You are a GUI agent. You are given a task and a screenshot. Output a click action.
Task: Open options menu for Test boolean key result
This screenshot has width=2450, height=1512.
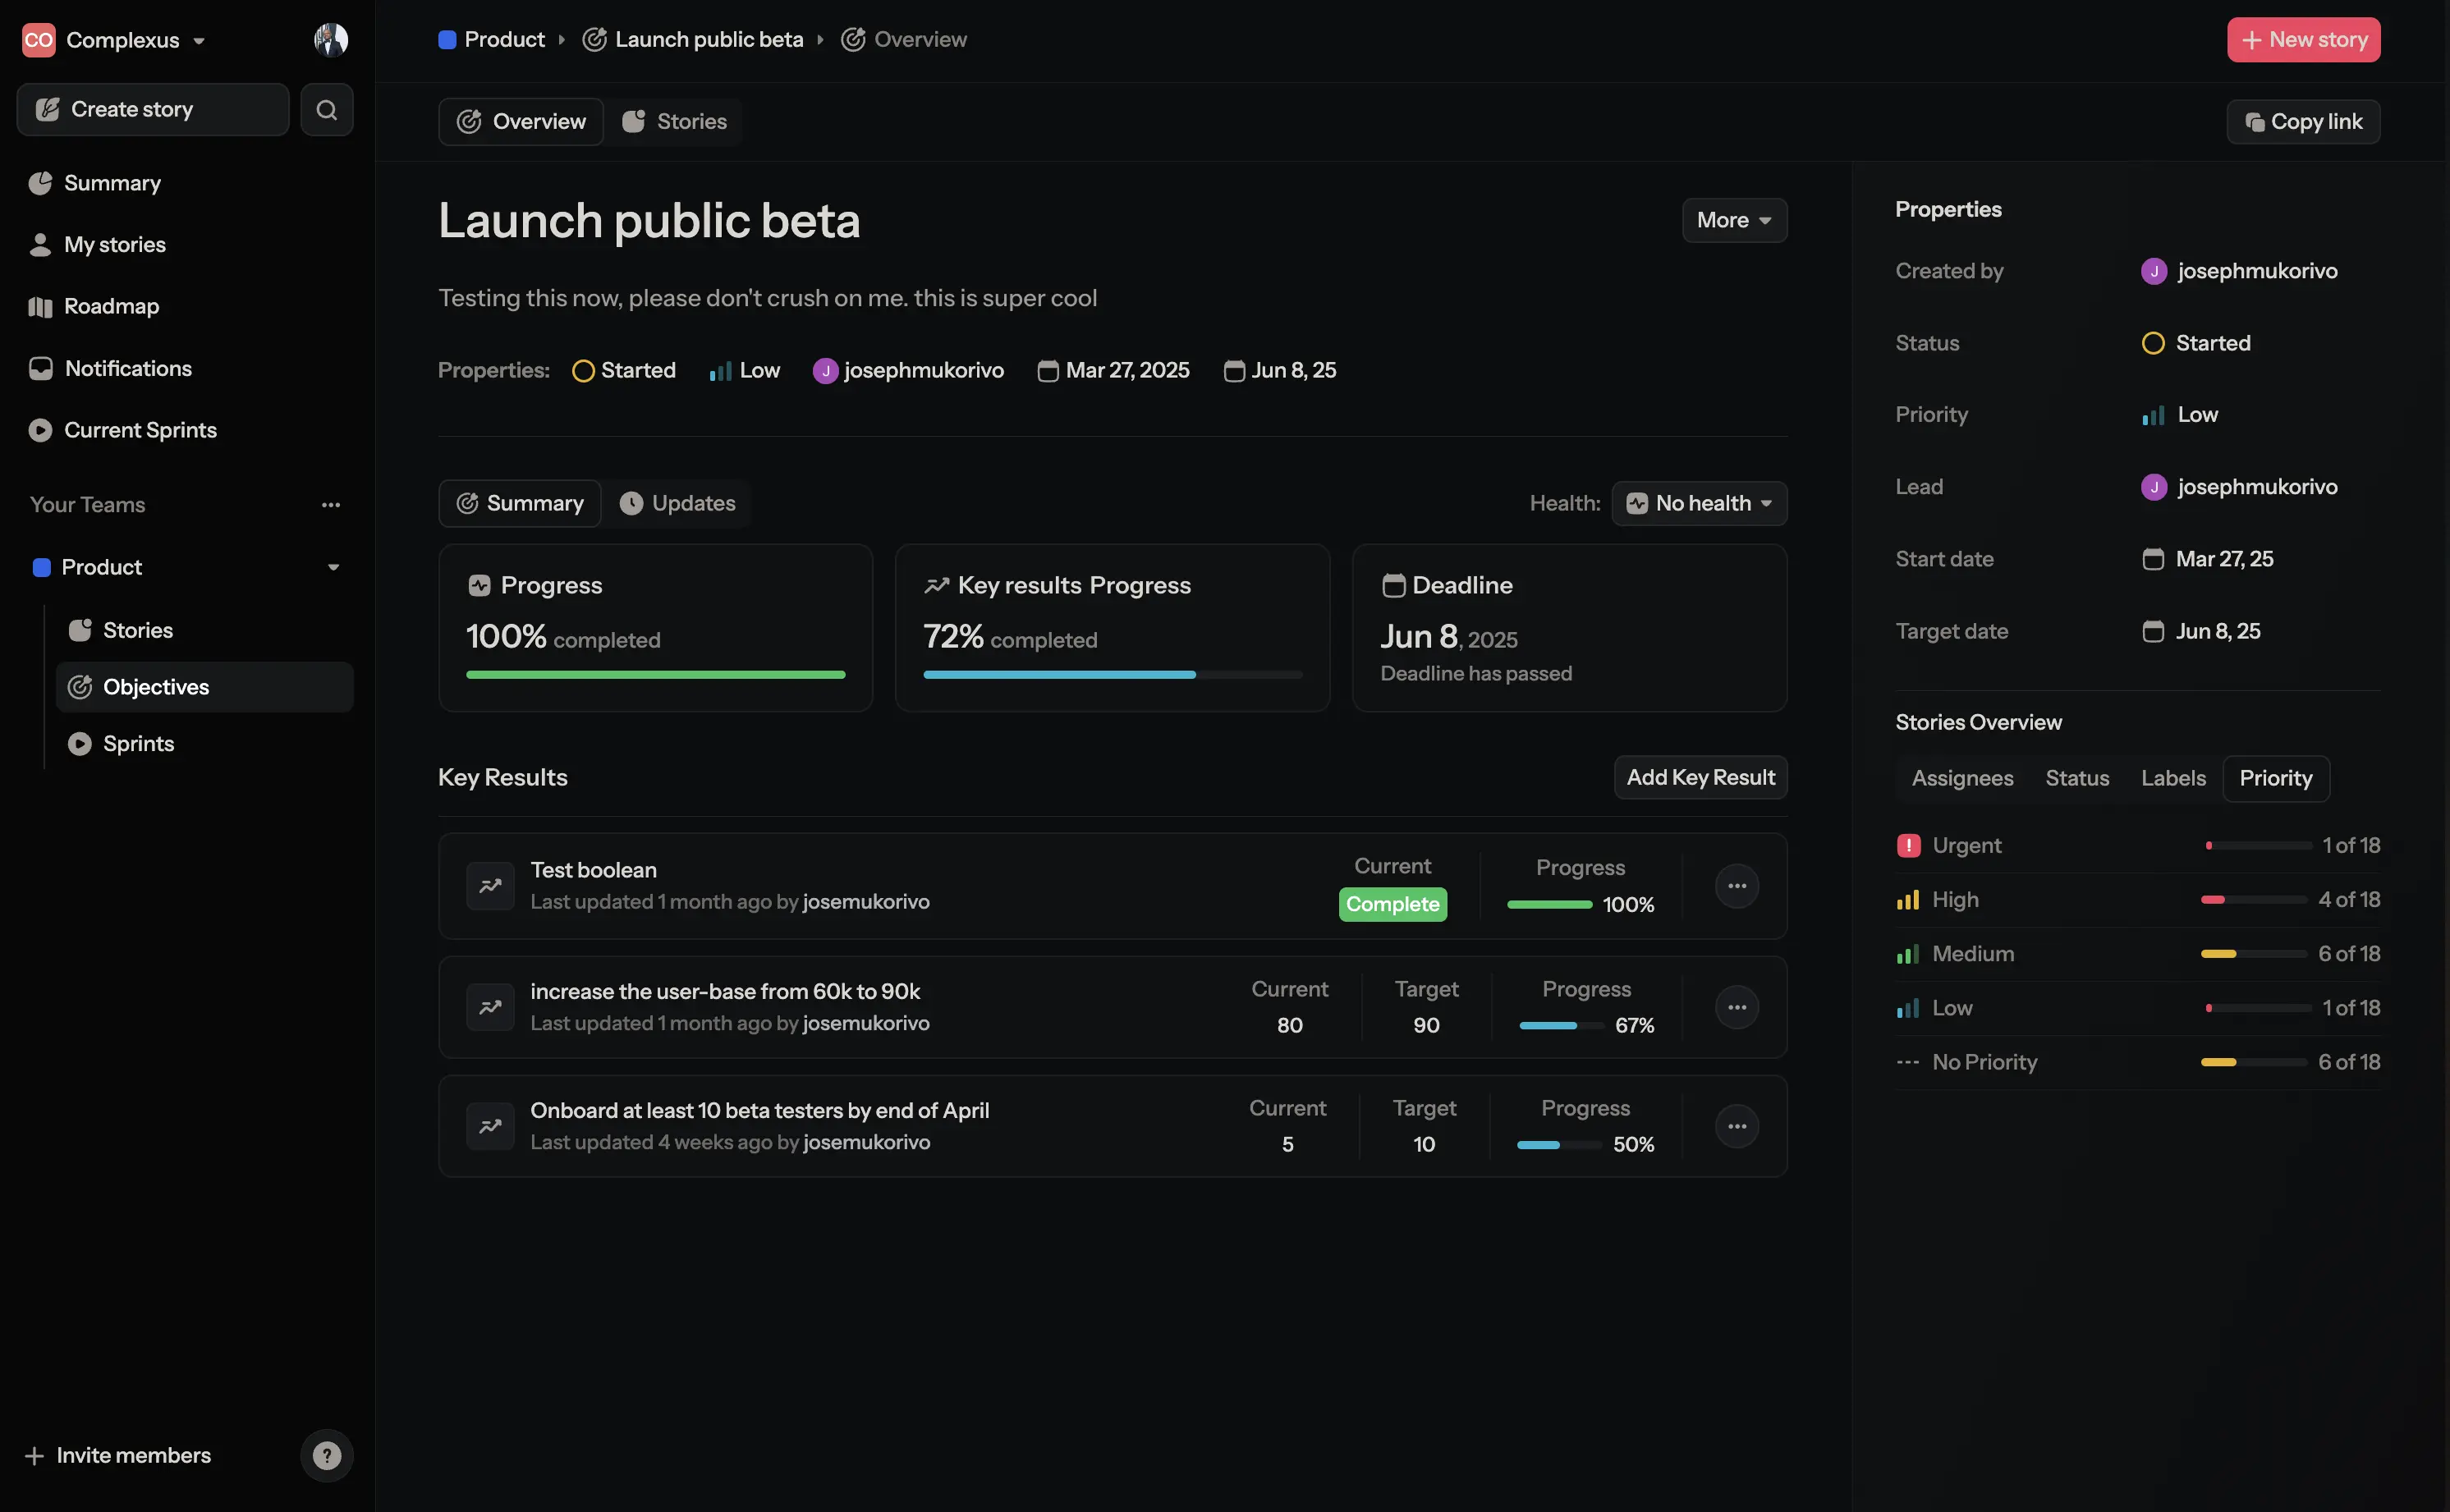[x=1737, y=886]
